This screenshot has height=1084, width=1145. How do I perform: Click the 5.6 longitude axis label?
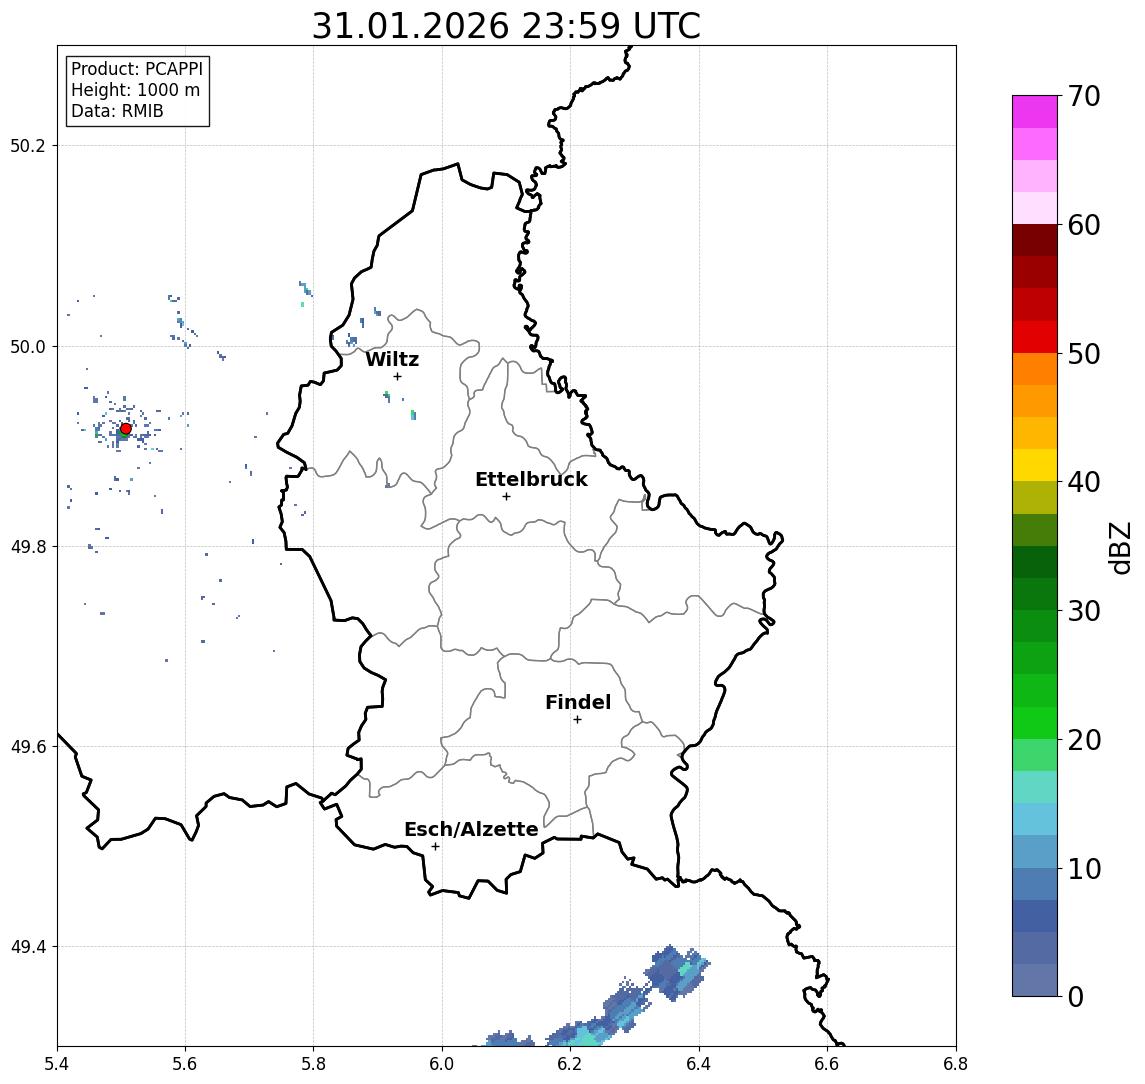tap(185, 1064)
